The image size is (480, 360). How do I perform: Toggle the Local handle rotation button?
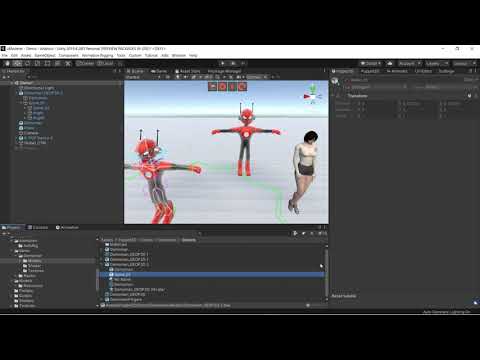tap(105, 63)
